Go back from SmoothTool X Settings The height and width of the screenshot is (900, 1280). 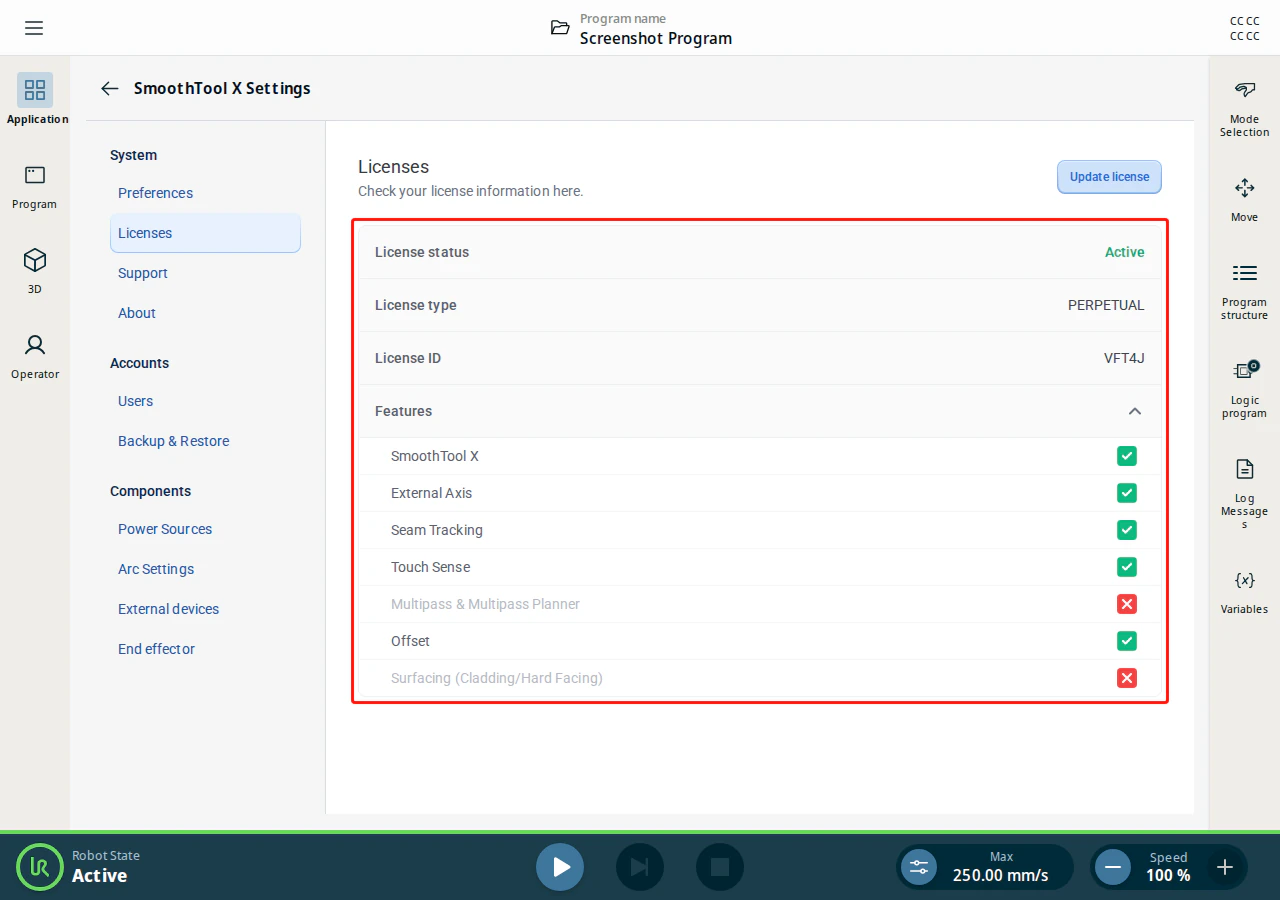pos(110,88)
